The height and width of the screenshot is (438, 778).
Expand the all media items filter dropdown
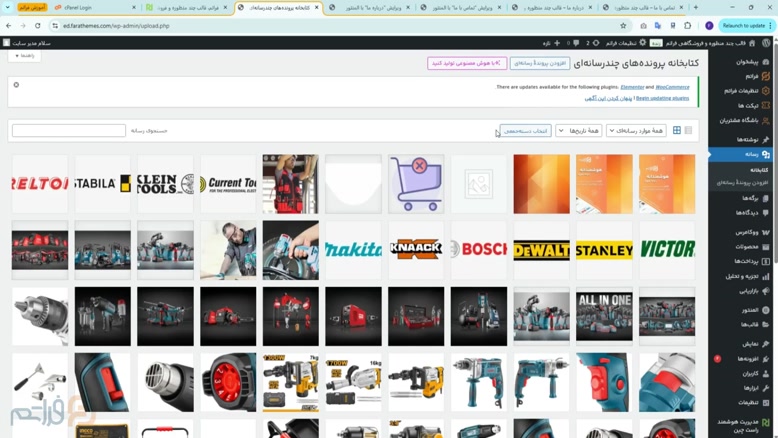click(x=636, y=131)
